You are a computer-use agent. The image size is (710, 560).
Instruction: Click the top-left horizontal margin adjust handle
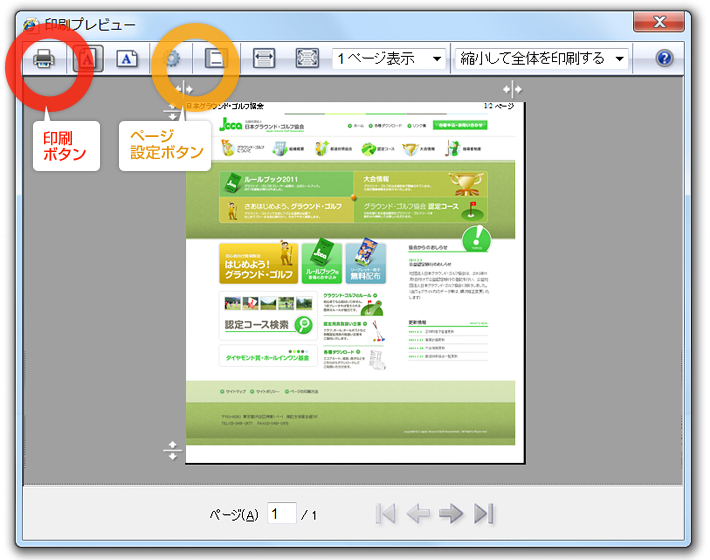183,91
